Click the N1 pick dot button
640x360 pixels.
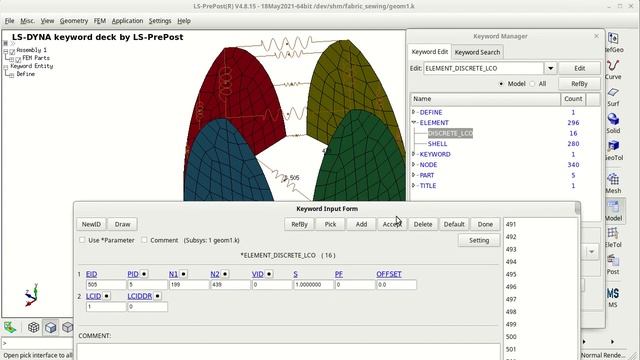[184, 274]
